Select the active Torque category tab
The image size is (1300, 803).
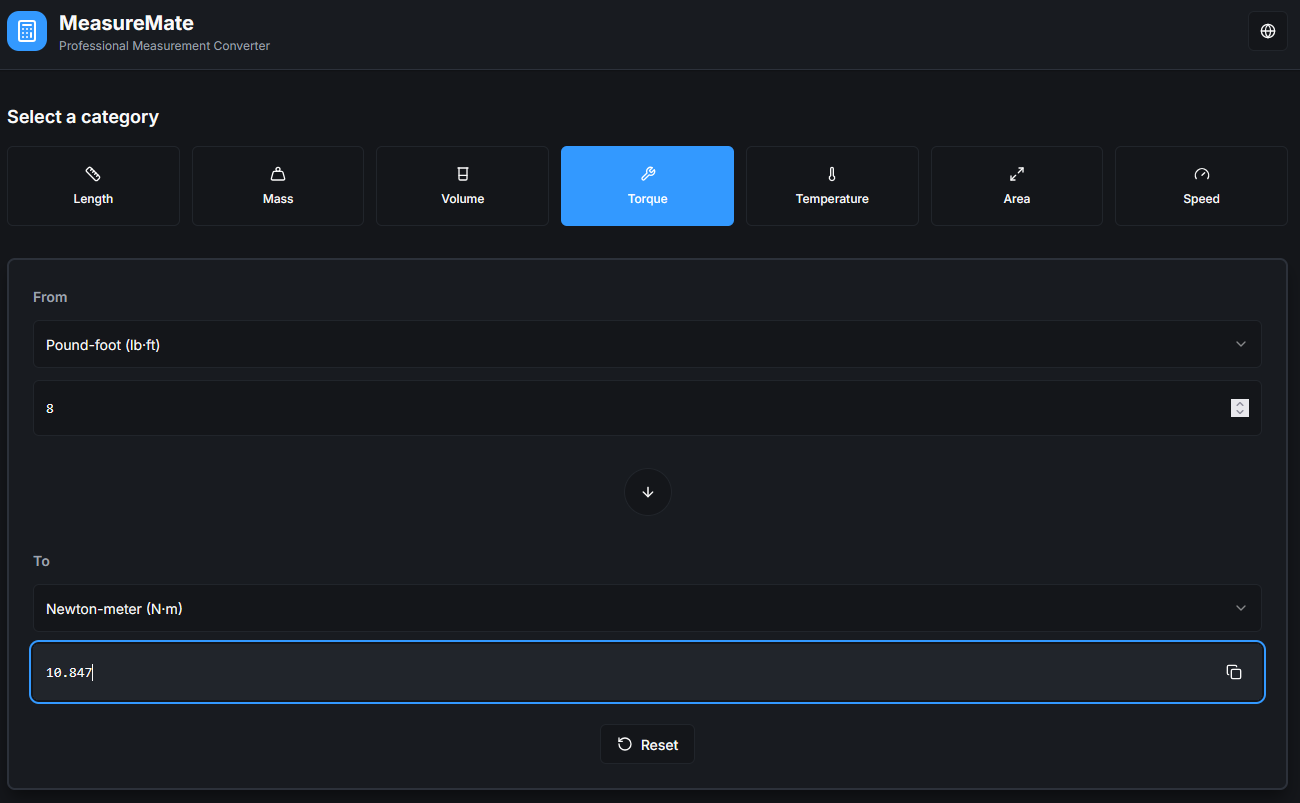point(647,186)
